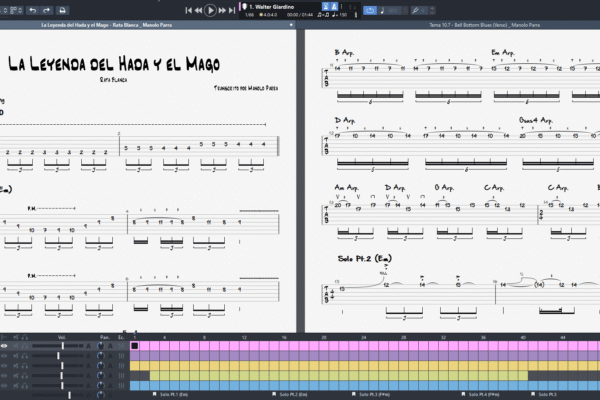The height and width of the screenshot is (400, 600).
Task: Collapse the track panel with the top-left arrow
Action: (4, 337)
